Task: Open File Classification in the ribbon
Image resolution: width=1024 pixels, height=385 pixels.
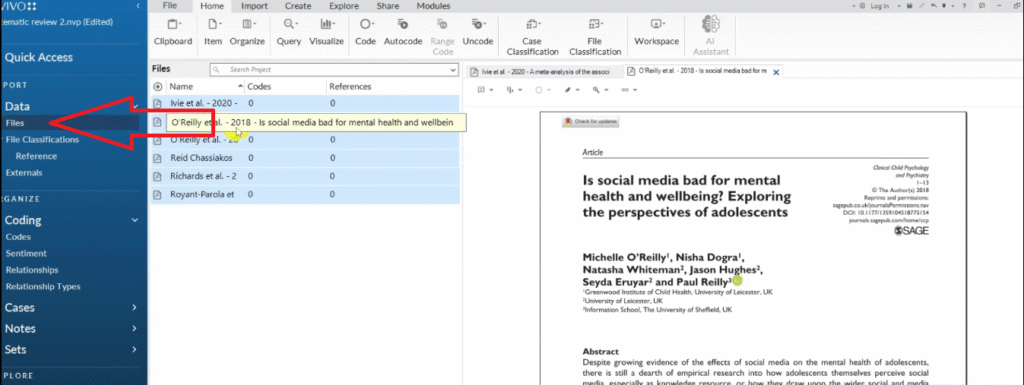Action: point(594,37)
